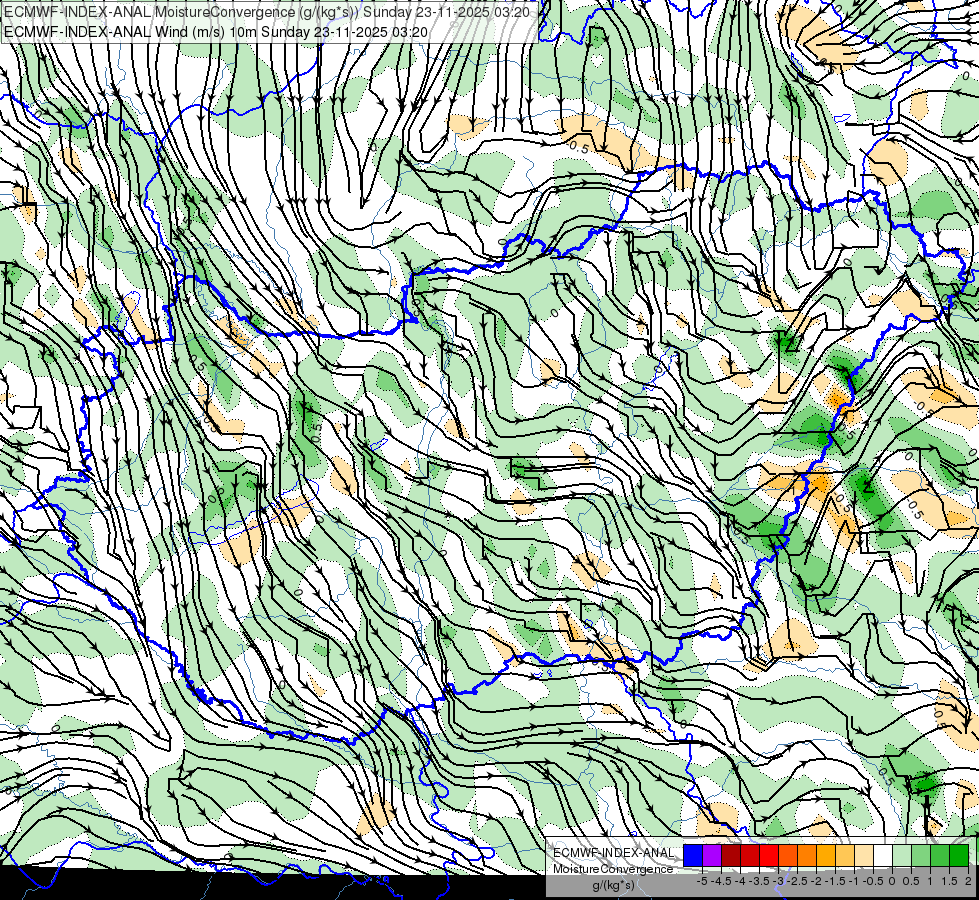
Task: Select the bright red legend swatch from -3.5 to -3
Action: pyautogui.click(x=769, y=856)
